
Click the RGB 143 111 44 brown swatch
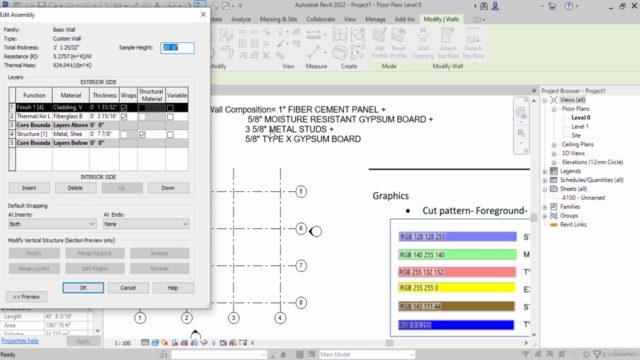(x=456, y=307)
